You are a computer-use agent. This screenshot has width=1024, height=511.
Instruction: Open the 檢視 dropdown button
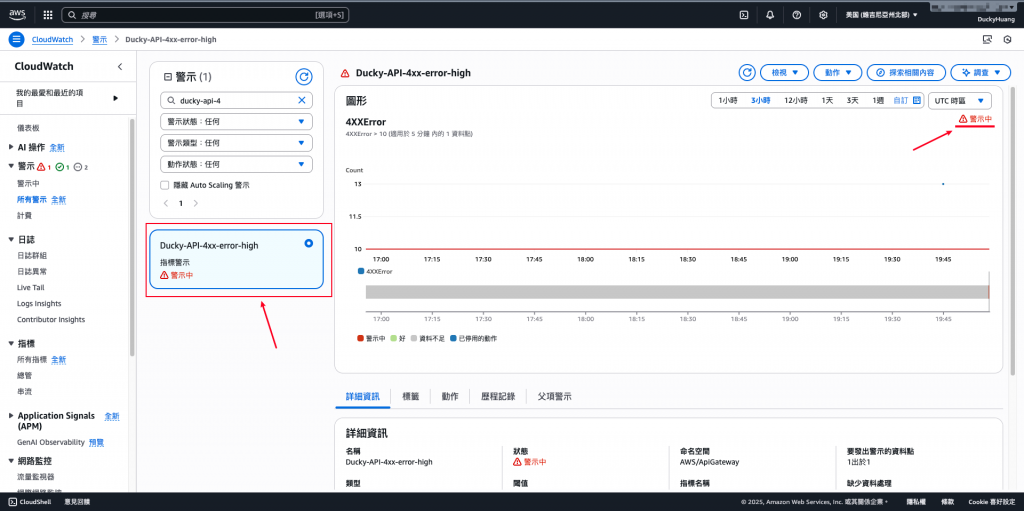[786, 73]
